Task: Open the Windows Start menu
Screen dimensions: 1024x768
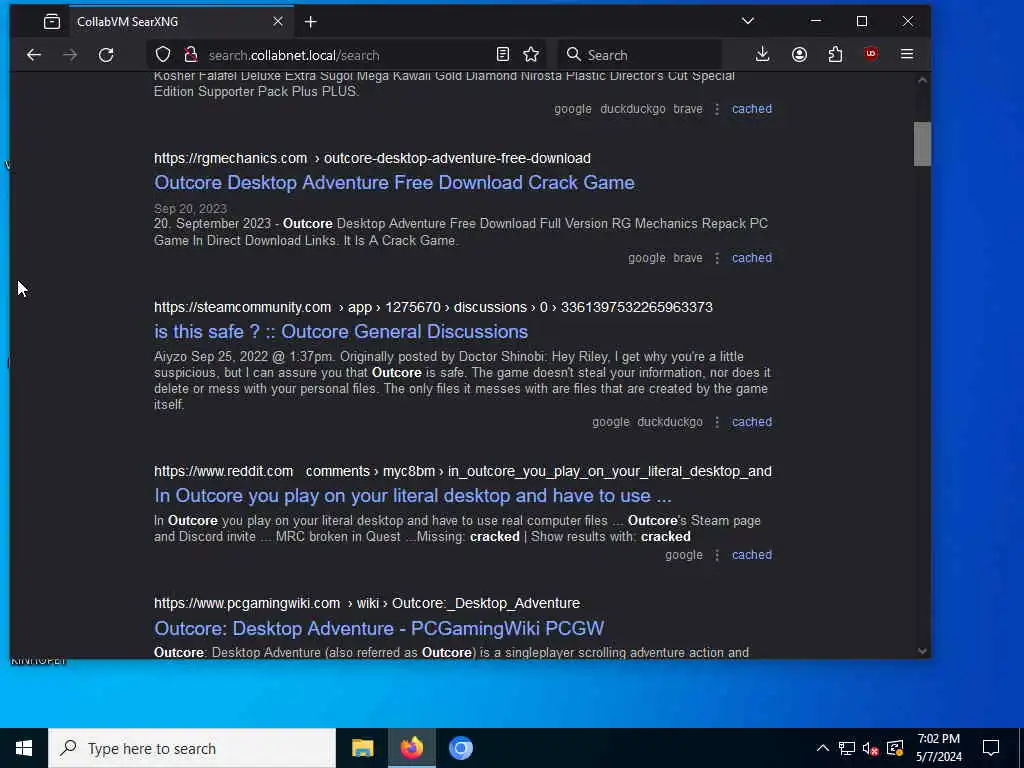Action: point(24,748)
